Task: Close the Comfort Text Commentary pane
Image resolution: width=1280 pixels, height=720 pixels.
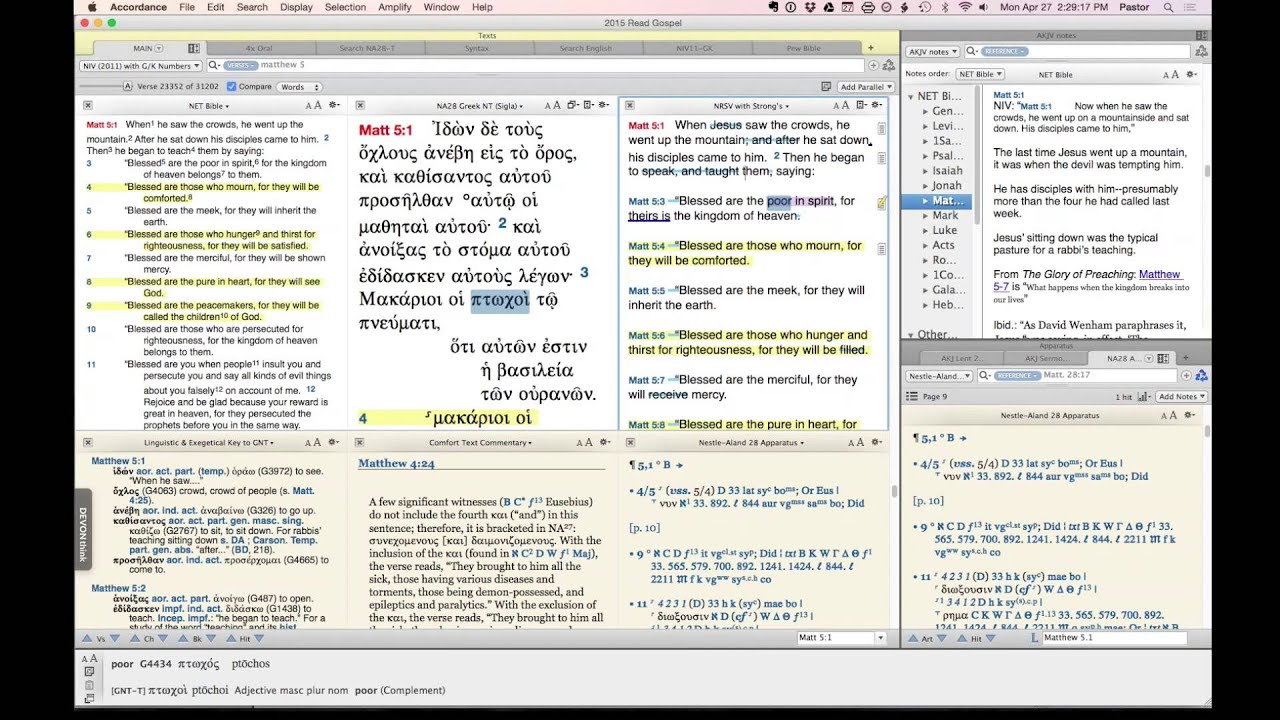Action: coord(360,442)
